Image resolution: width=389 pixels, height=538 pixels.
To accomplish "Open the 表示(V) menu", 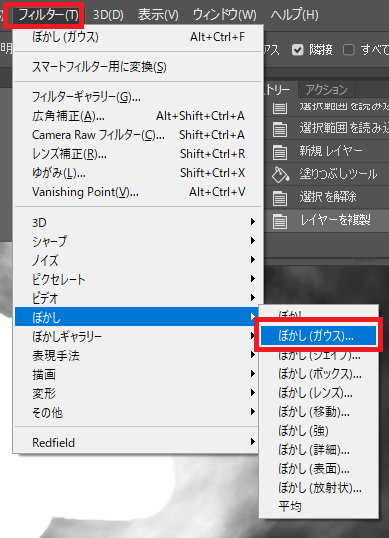I will pos(158,15).
